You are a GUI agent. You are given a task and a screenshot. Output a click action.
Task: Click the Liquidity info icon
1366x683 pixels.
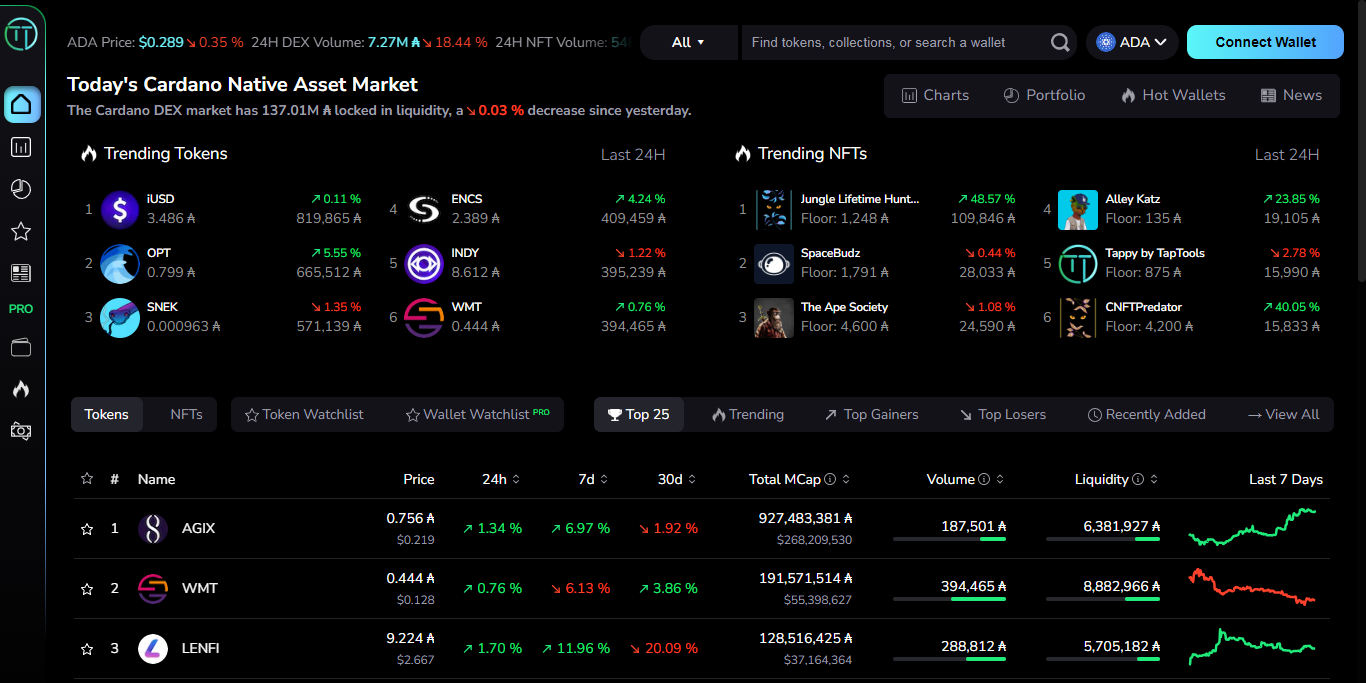[1138, 479]
